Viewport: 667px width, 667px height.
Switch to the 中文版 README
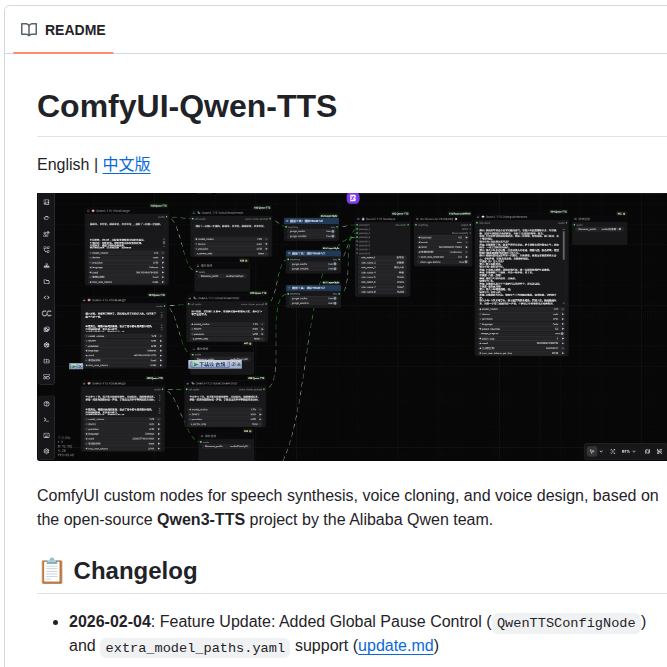tap(126, 165)
